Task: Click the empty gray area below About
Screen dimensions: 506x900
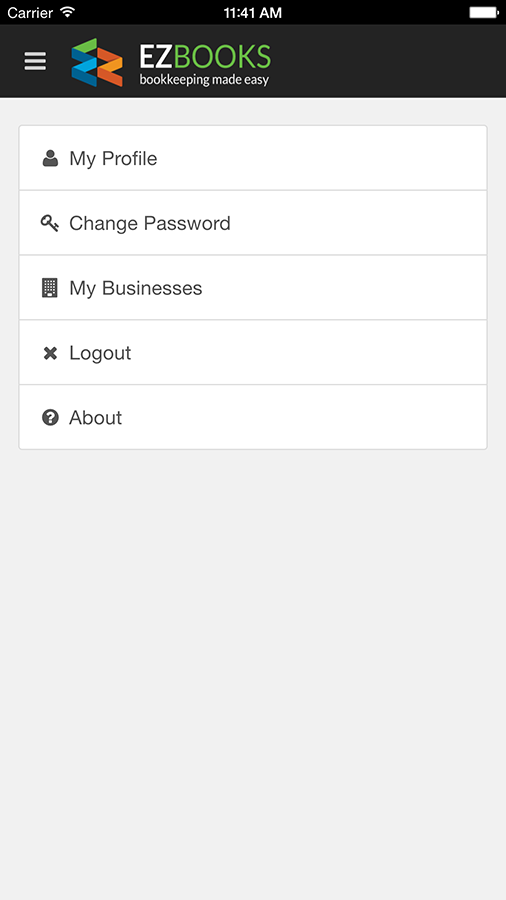Action: (253, 674)
